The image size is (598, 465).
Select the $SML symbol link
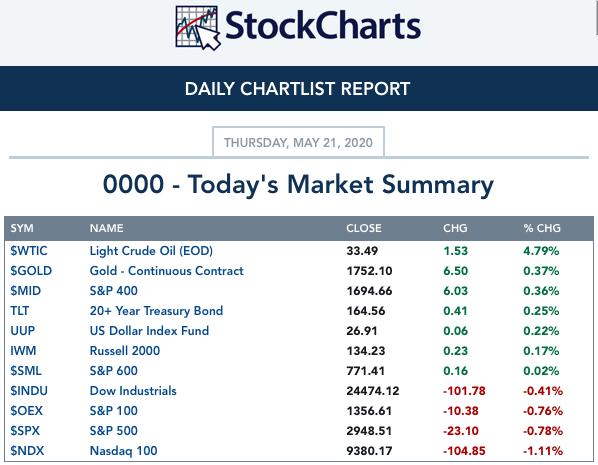[26, 371]
